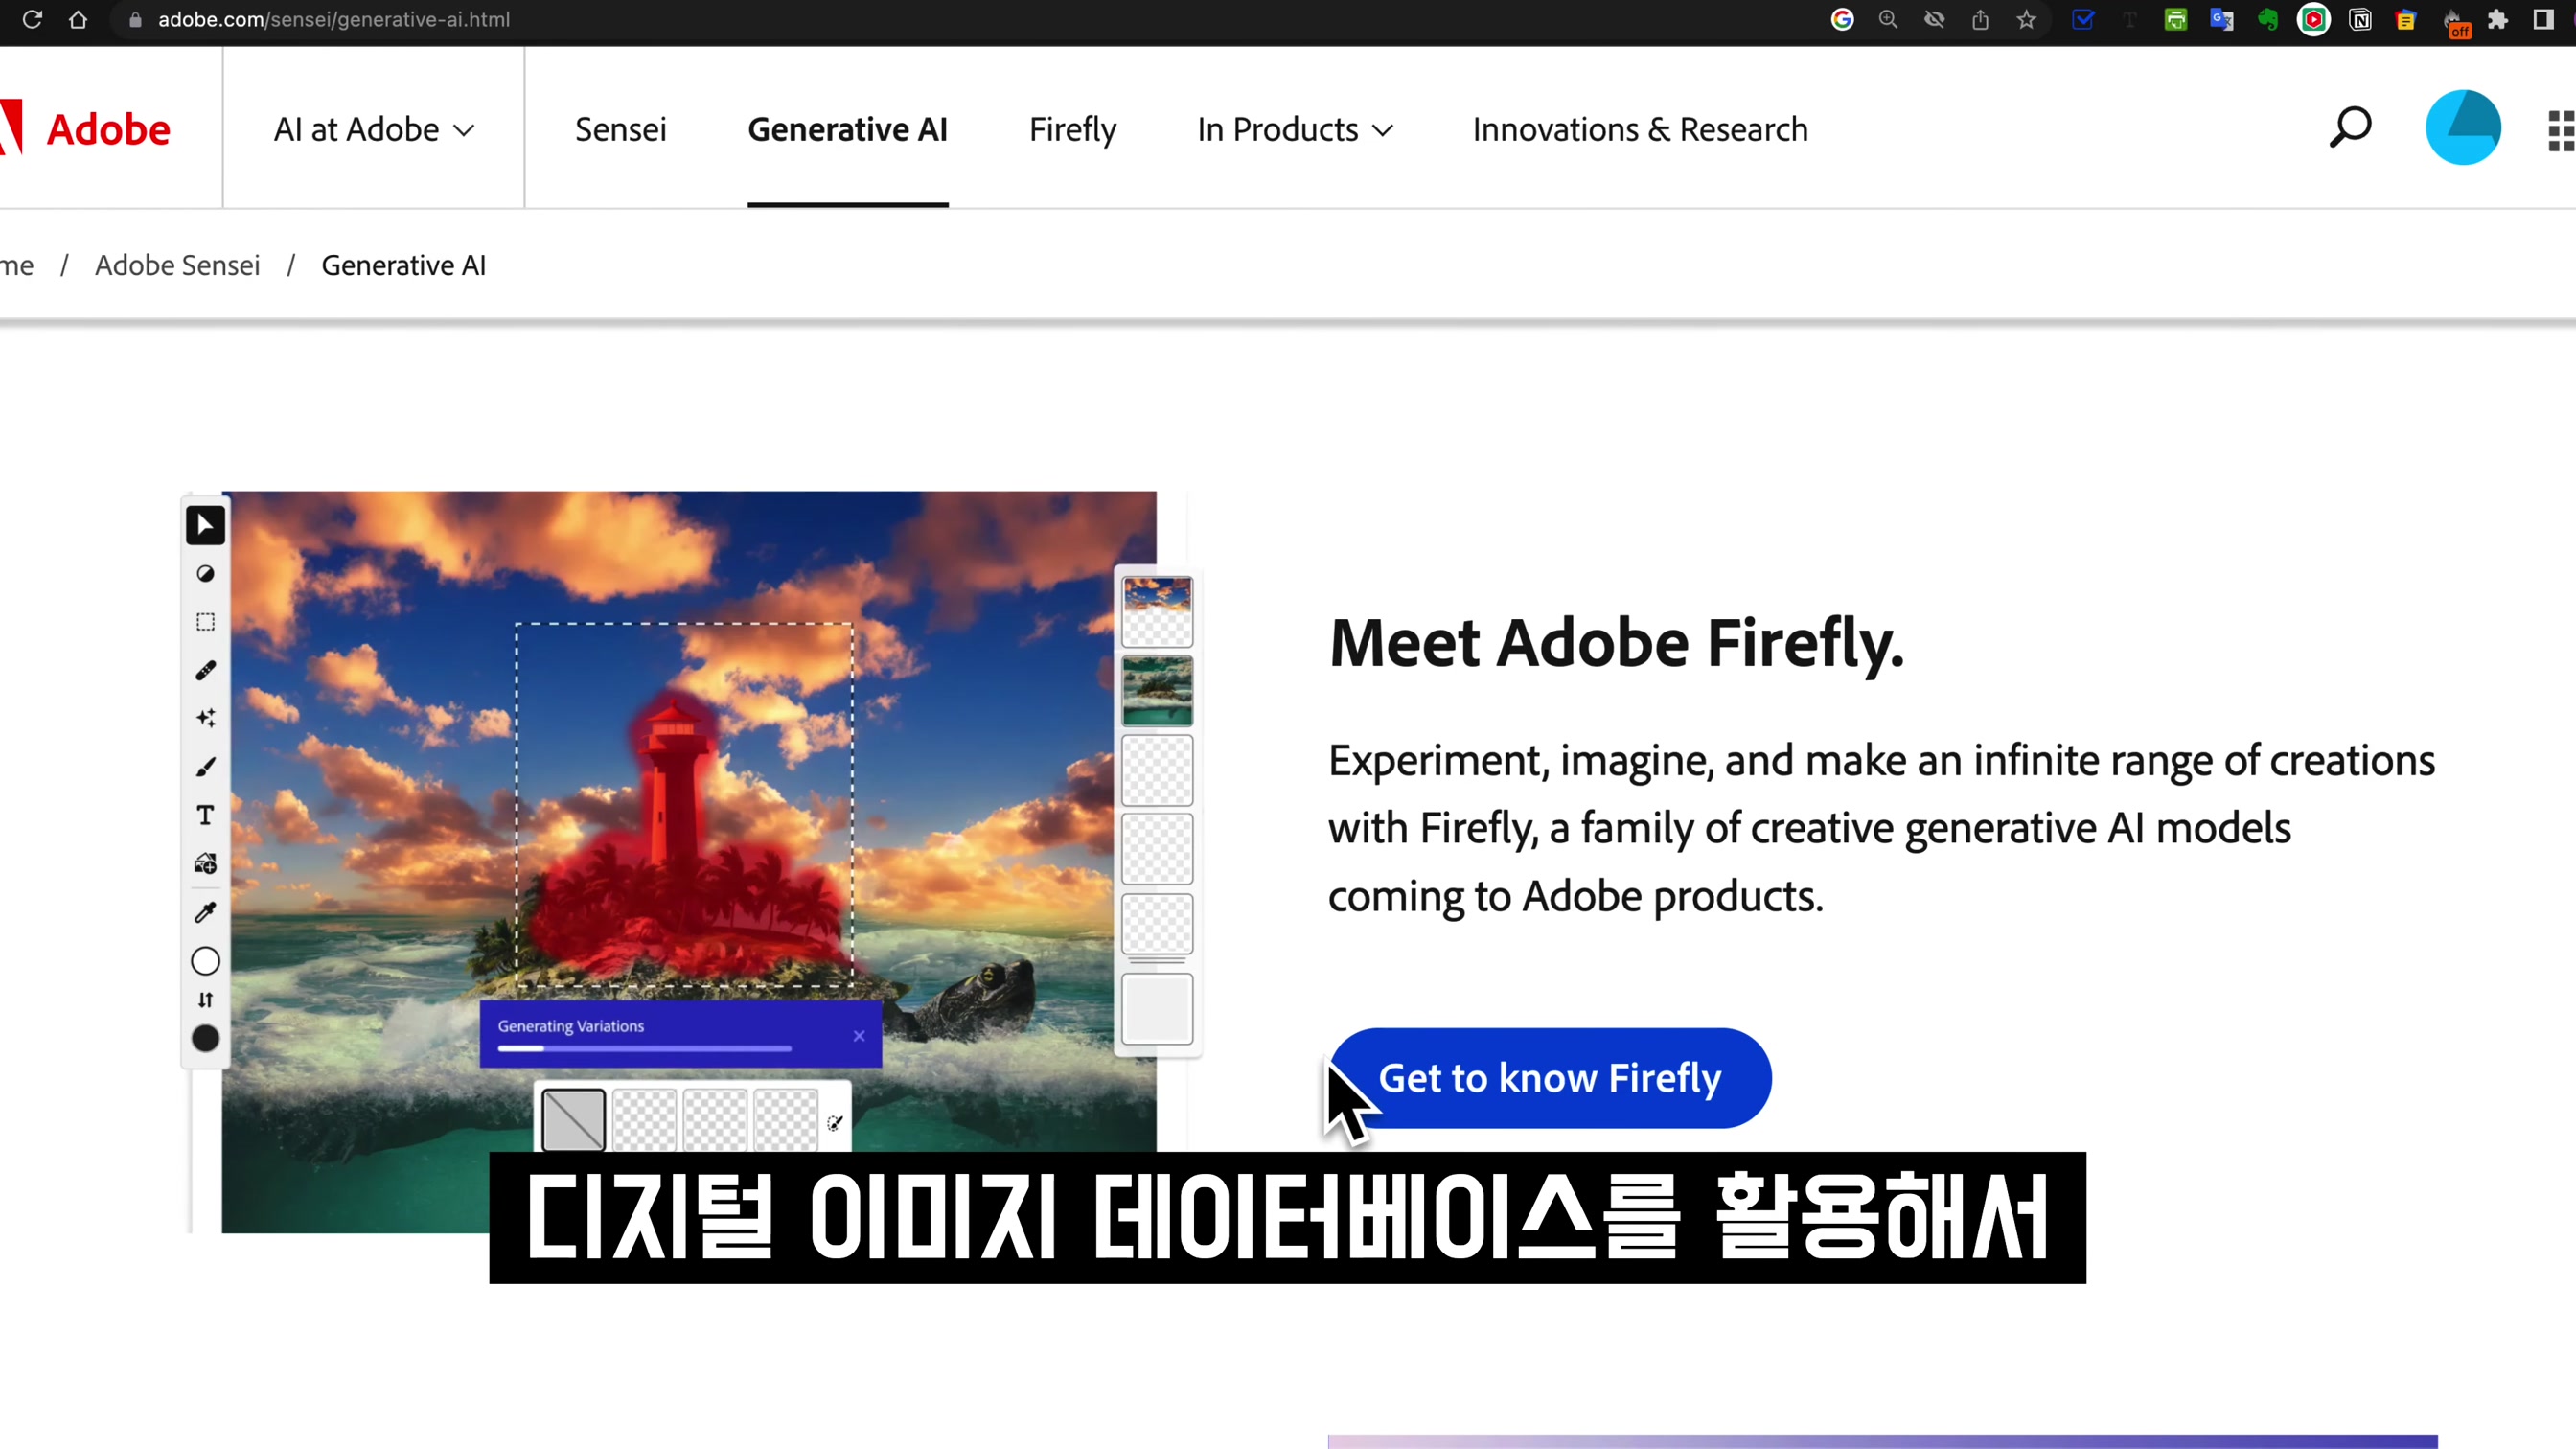Screen dimensions: 2576x1449
Task: Open the blue checkmark extension
Action: point(2083,19)
